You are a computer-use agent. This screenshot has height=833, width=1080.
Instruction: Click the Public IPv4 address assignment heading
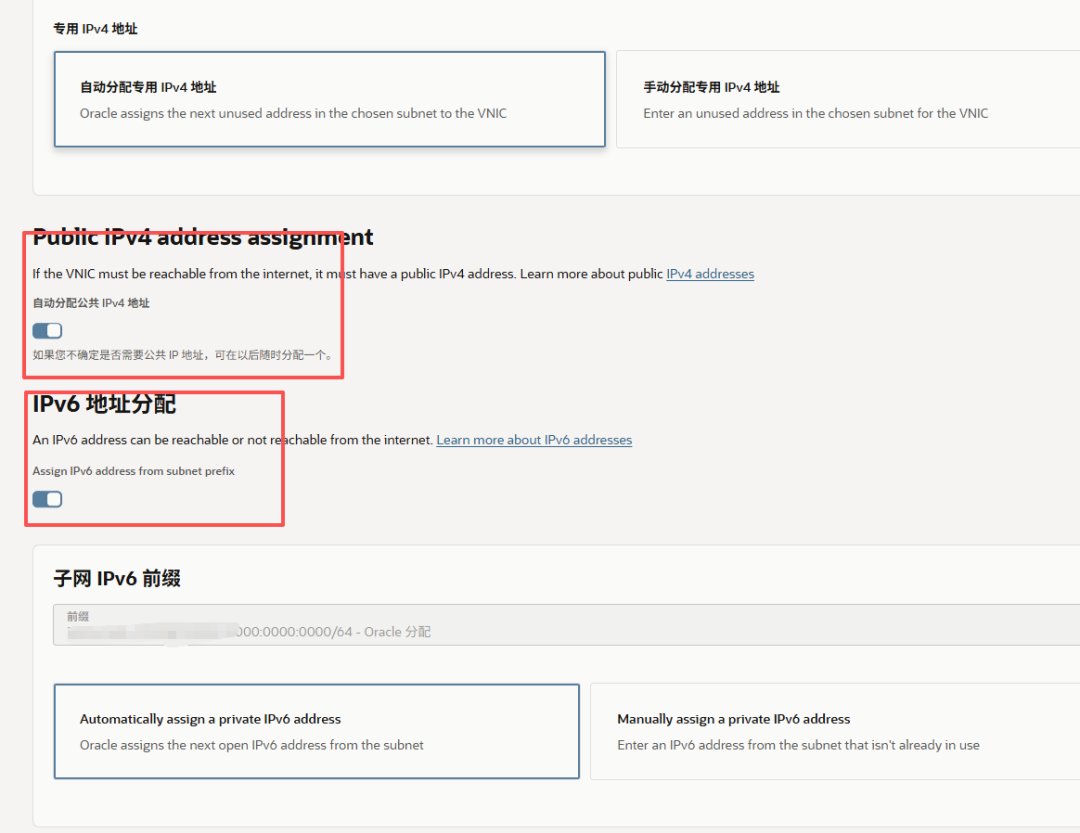tap(202, 237)
